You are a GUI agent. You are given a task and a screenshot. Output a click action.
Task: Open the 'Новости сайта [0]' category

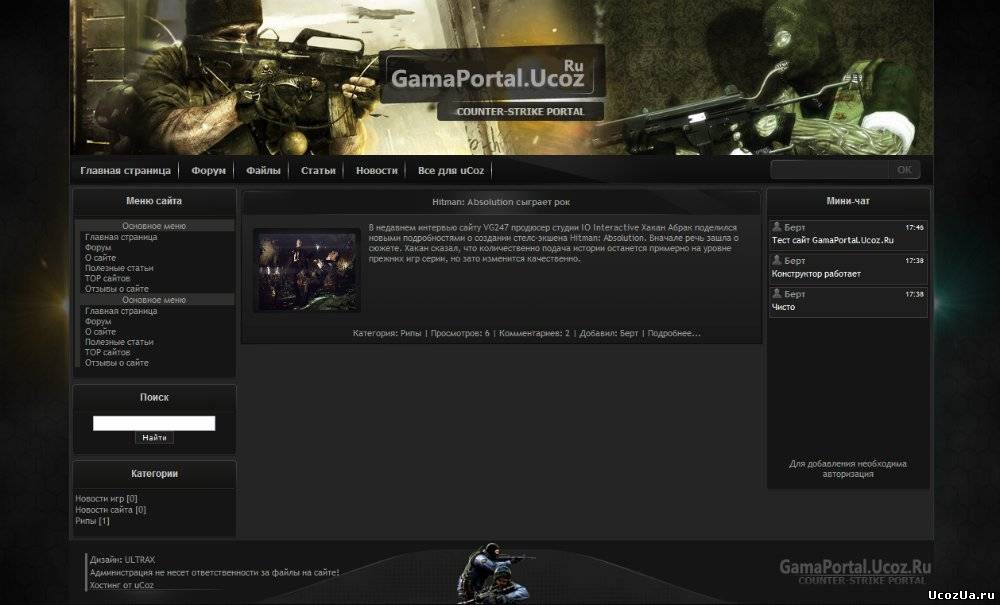(x=111, y=510)
